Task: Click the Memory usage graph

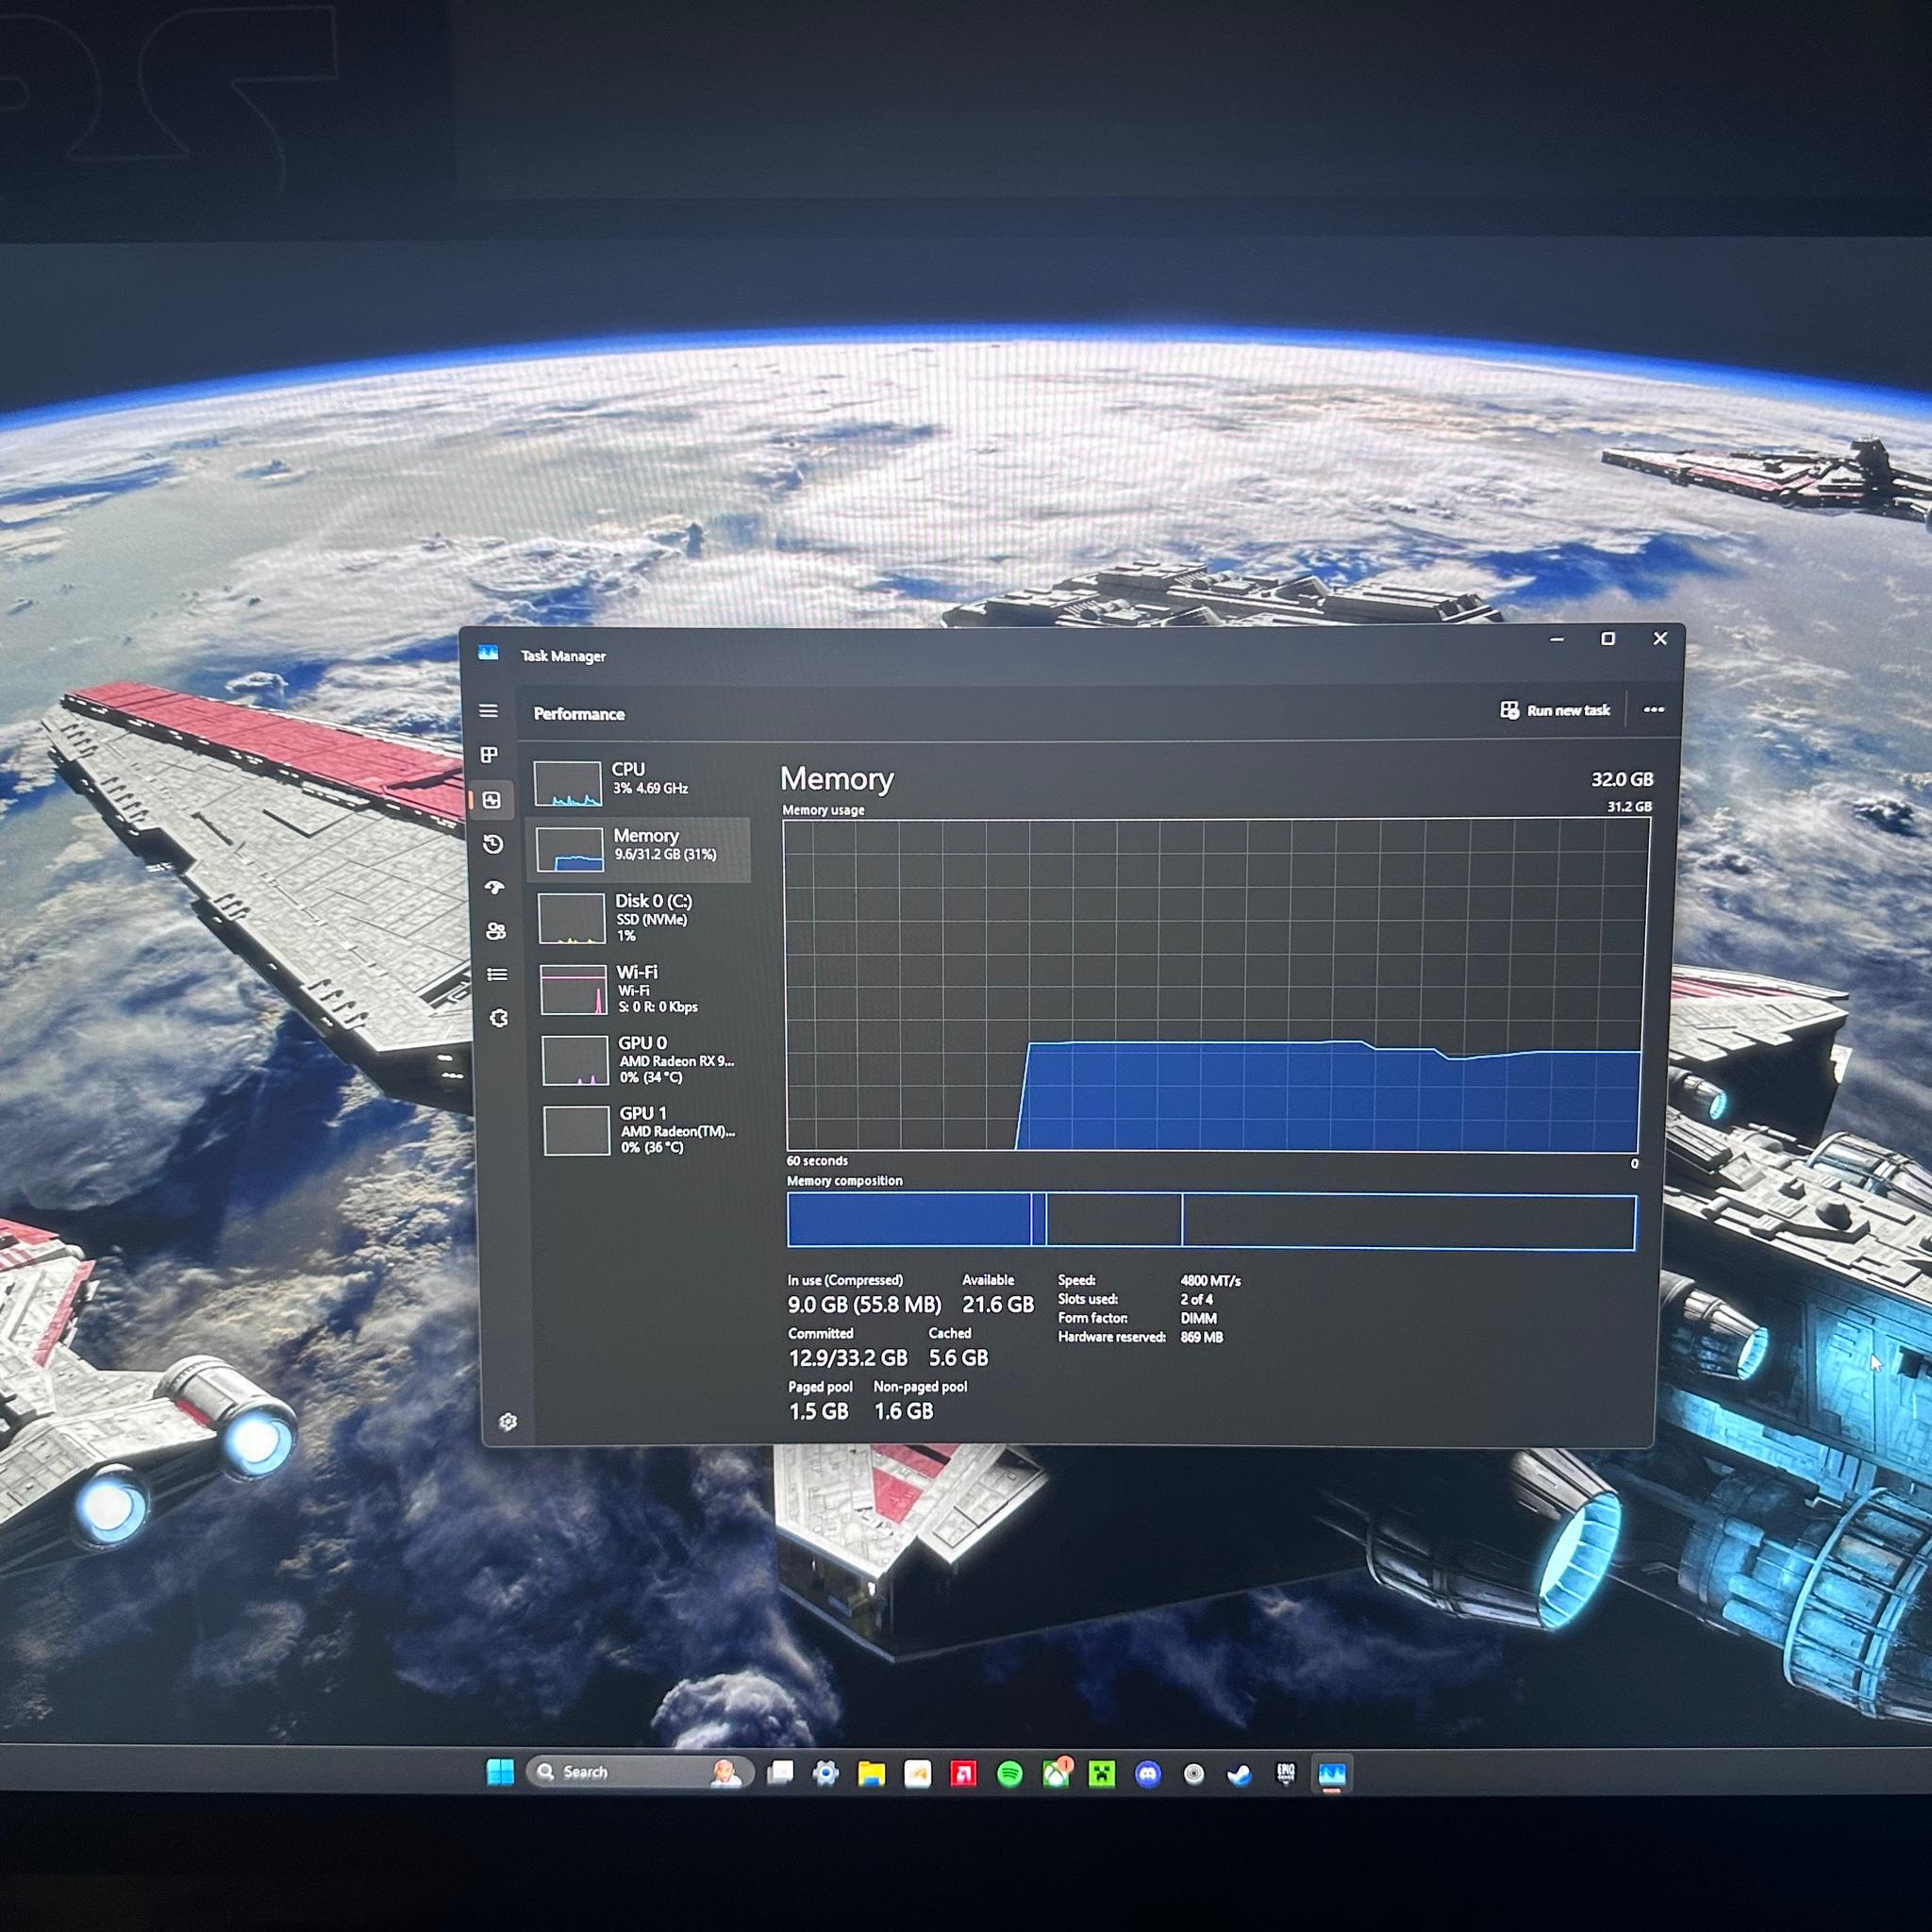Action: [x=1216, y=985]
